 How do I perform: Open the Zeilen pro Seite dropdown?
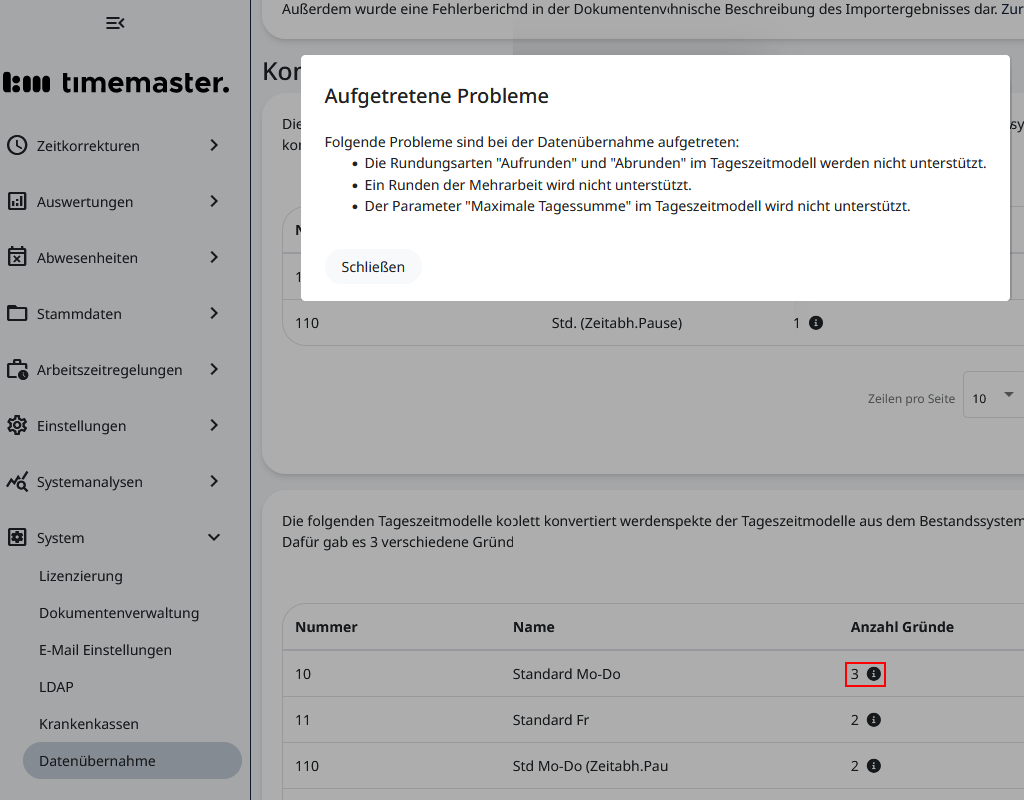[993, 397]
